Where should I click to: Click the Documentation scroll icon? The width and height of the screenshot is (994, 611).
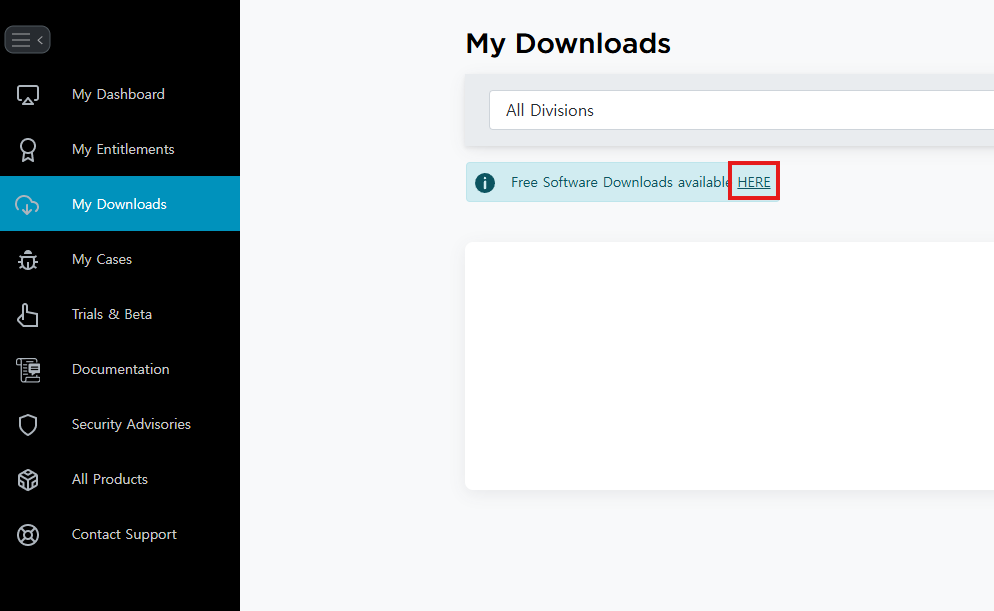[28, 370]
